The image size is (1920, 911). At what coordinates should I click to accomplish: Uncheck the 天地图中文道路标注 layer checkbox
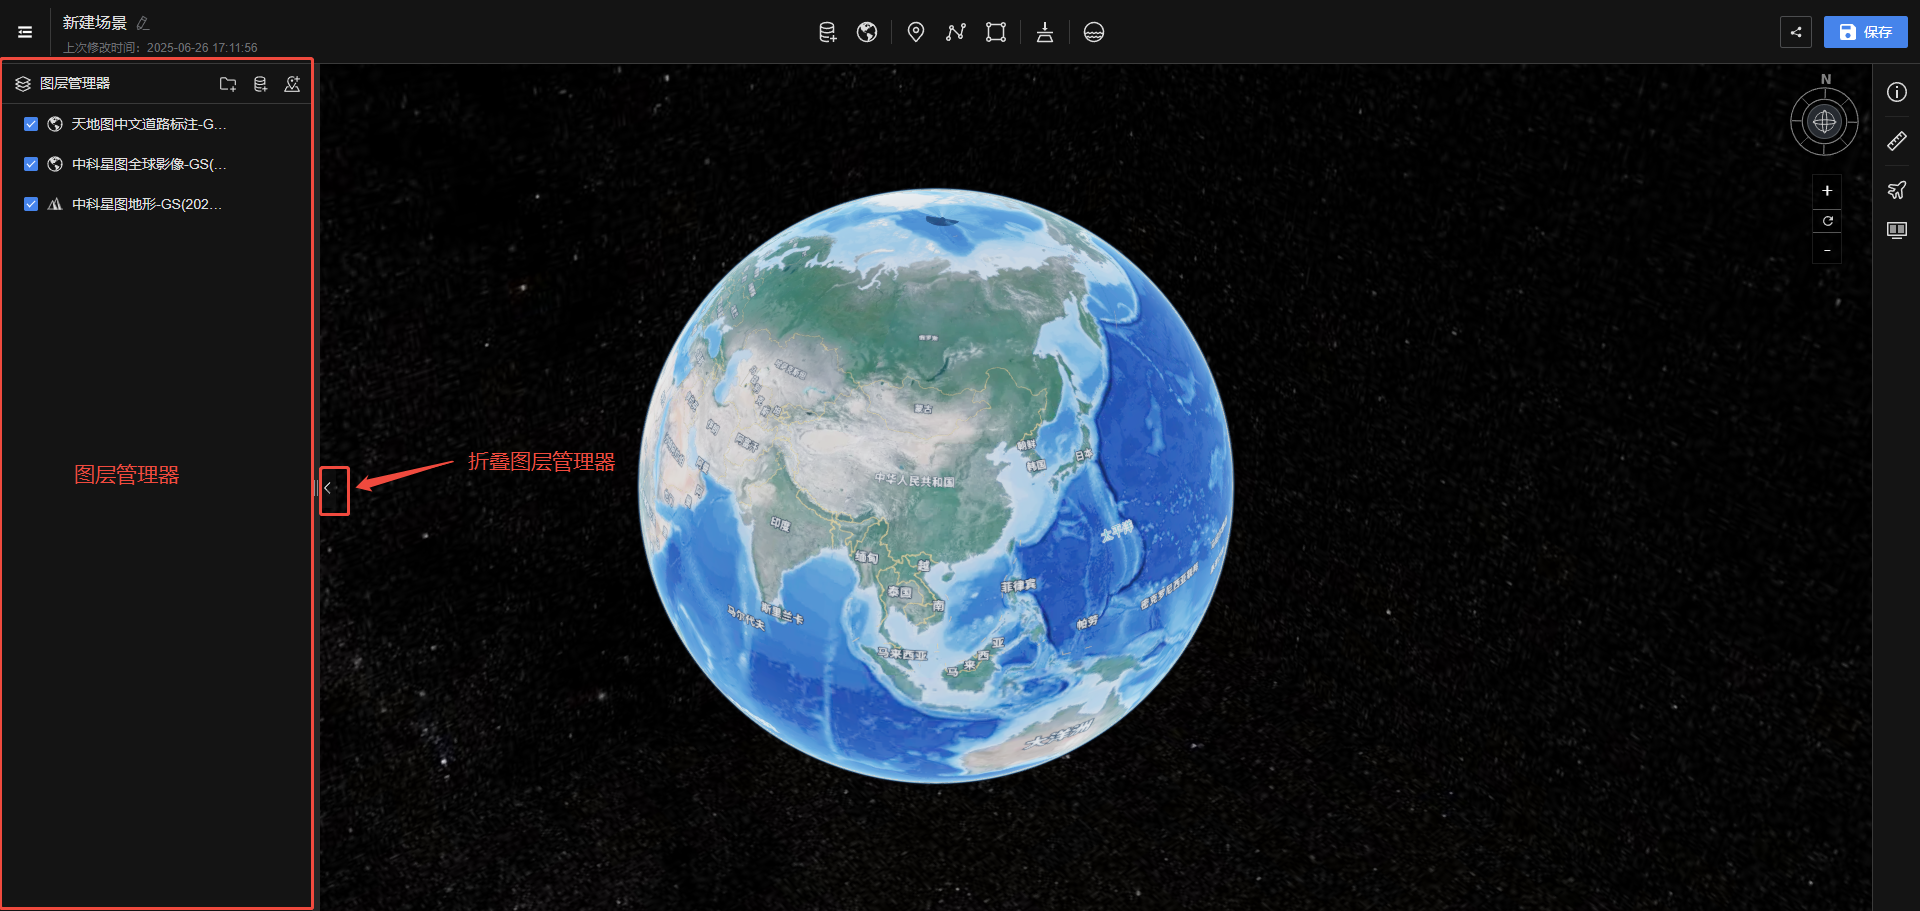31,124
